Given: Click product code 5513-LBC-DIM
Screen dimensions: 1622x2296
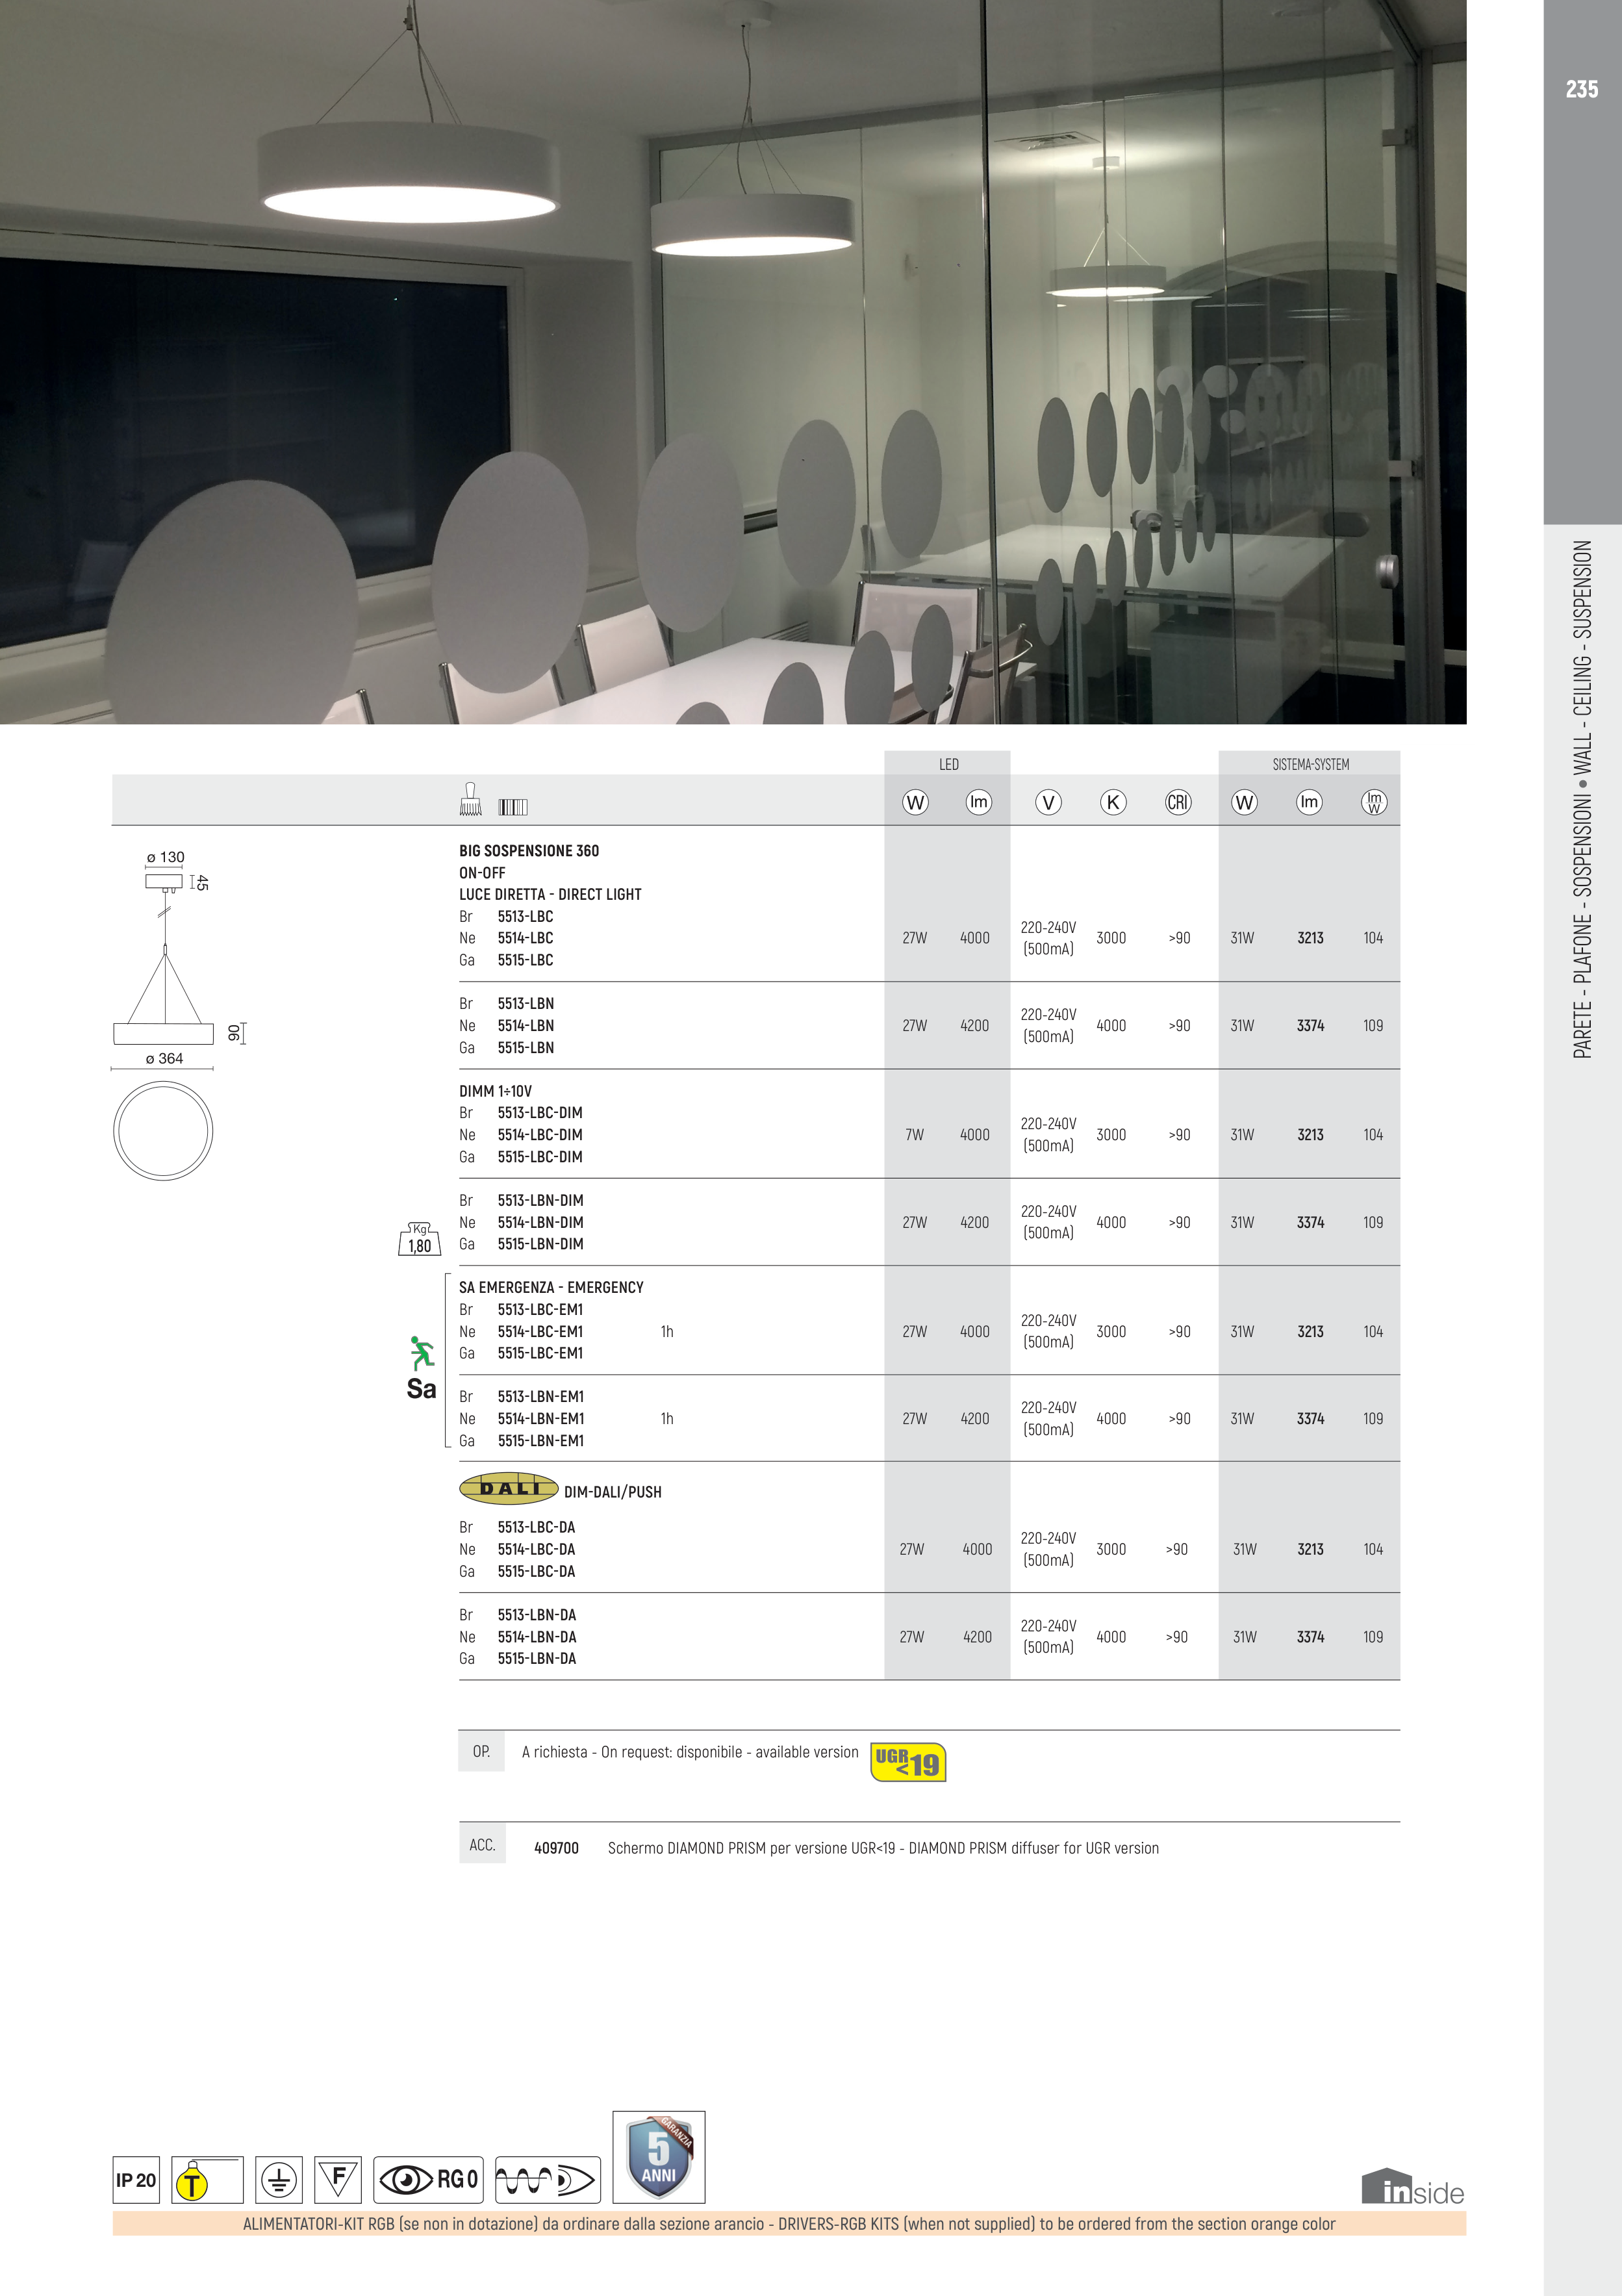Looking at the screenshot, I should tap(539, 1113).
